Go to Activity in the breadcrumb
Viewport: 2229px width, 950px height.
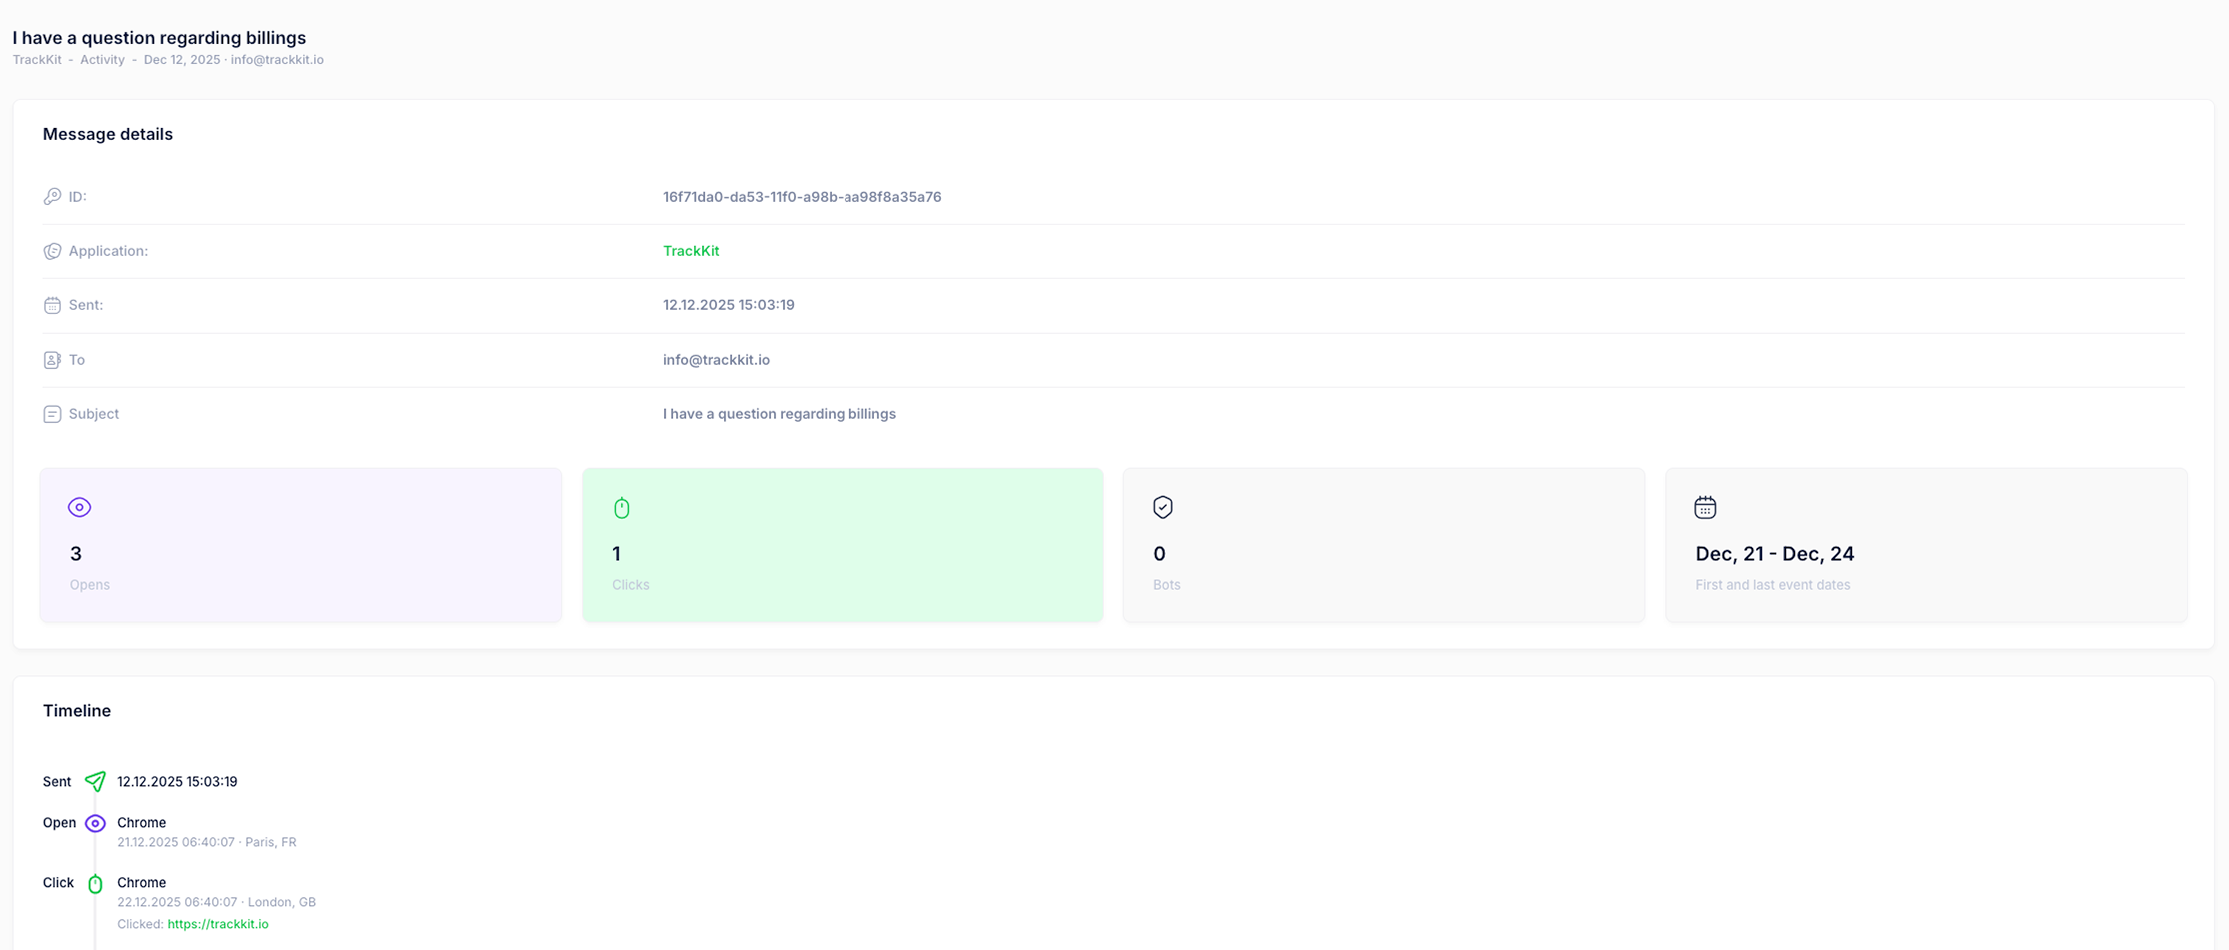[102, 60]
